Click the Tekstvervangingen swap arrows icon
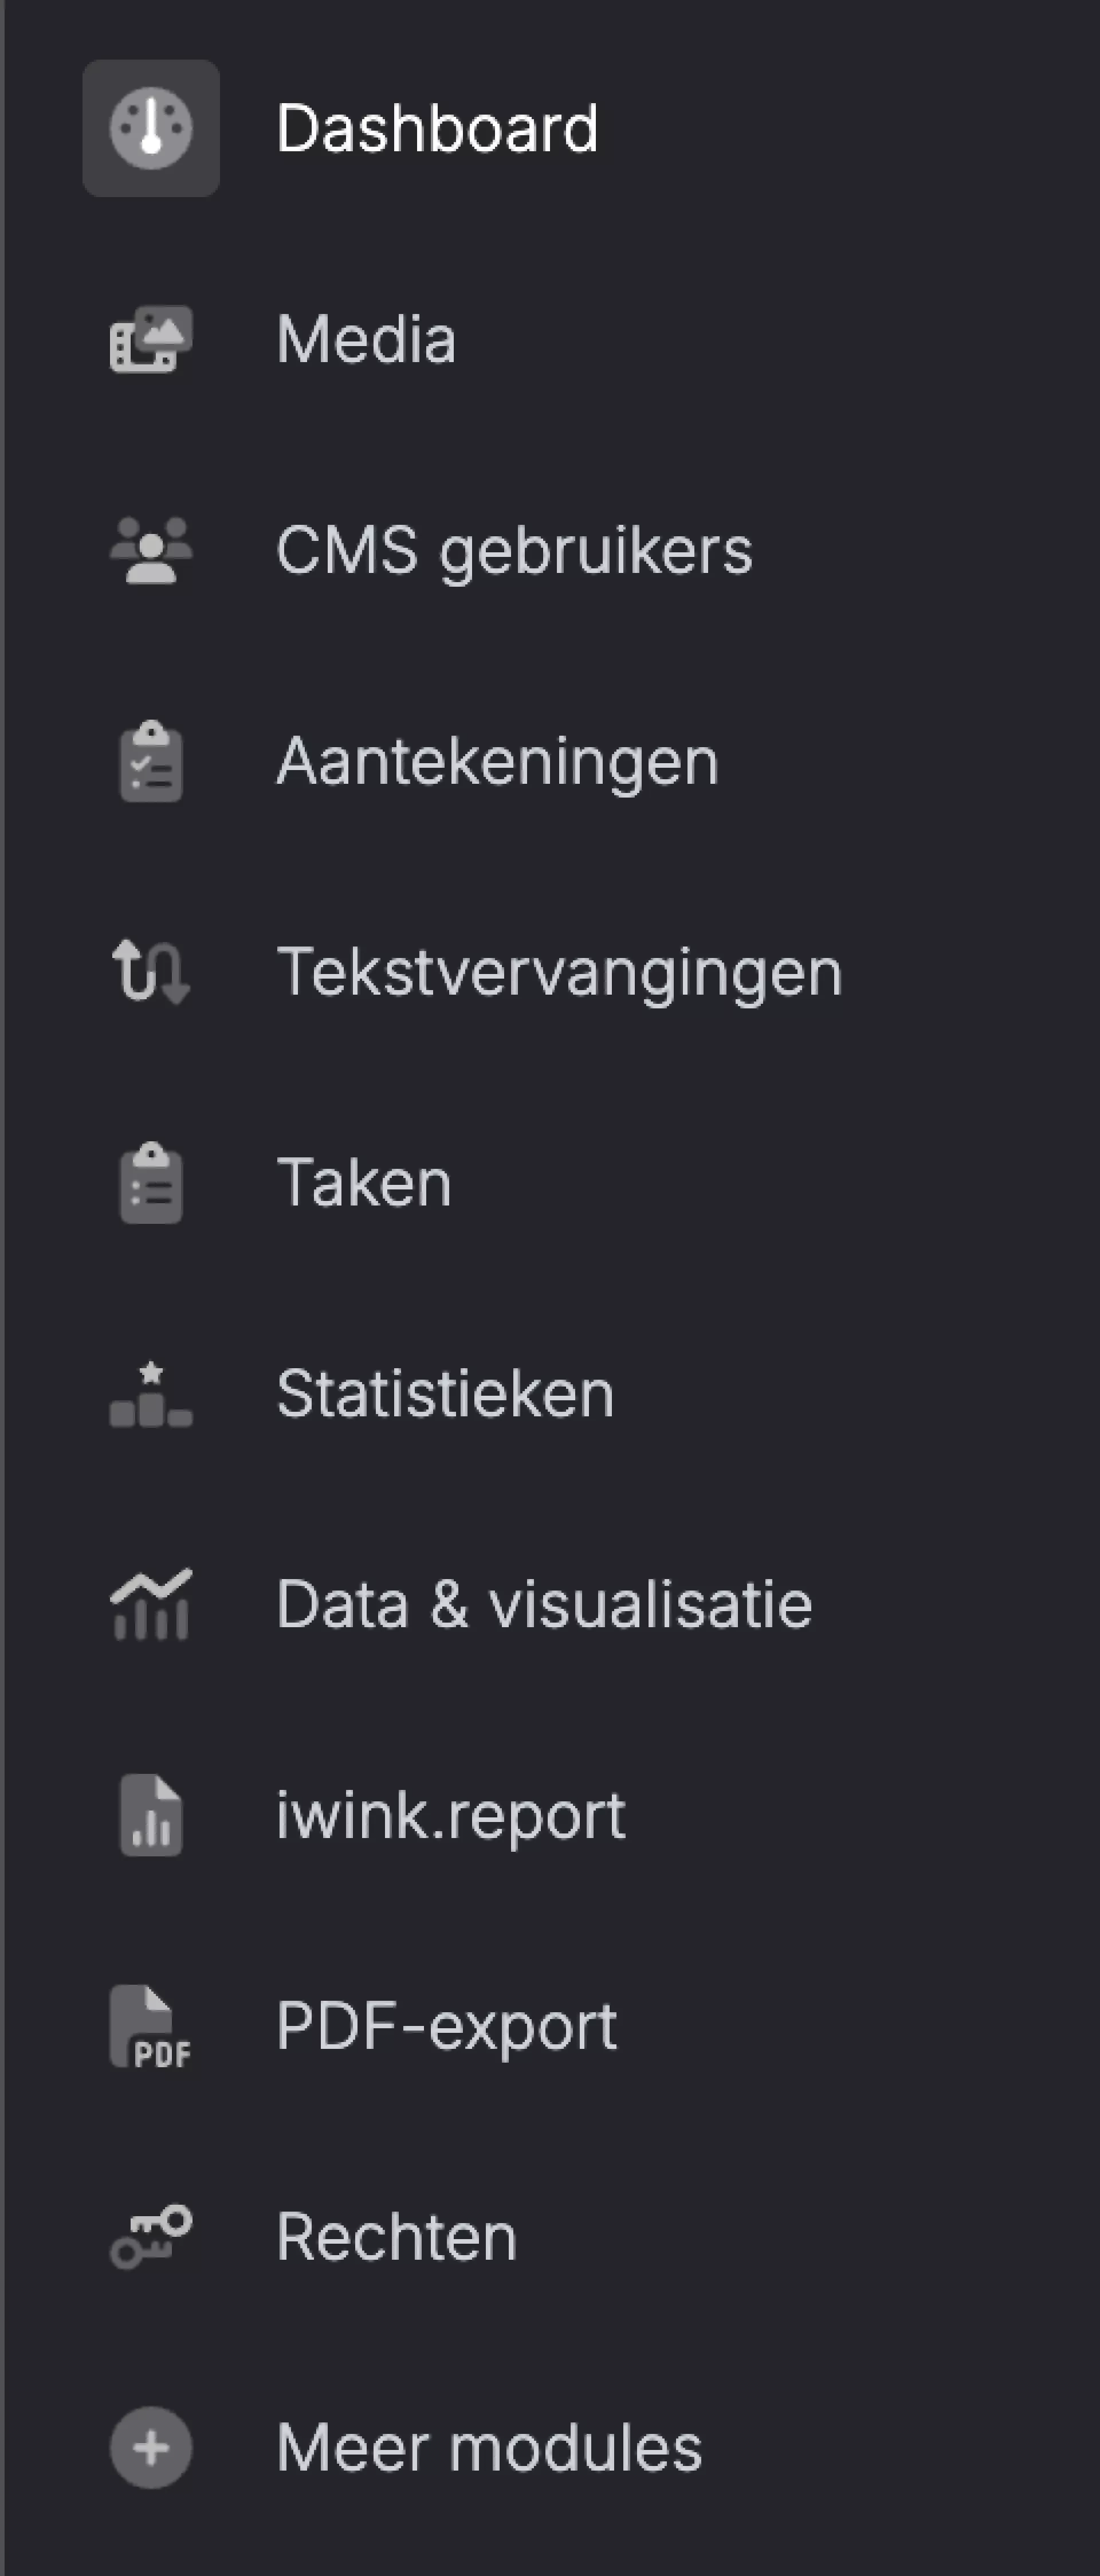Image resolution: width=1100 pixels, height=2576 pixels. (151, 972)
